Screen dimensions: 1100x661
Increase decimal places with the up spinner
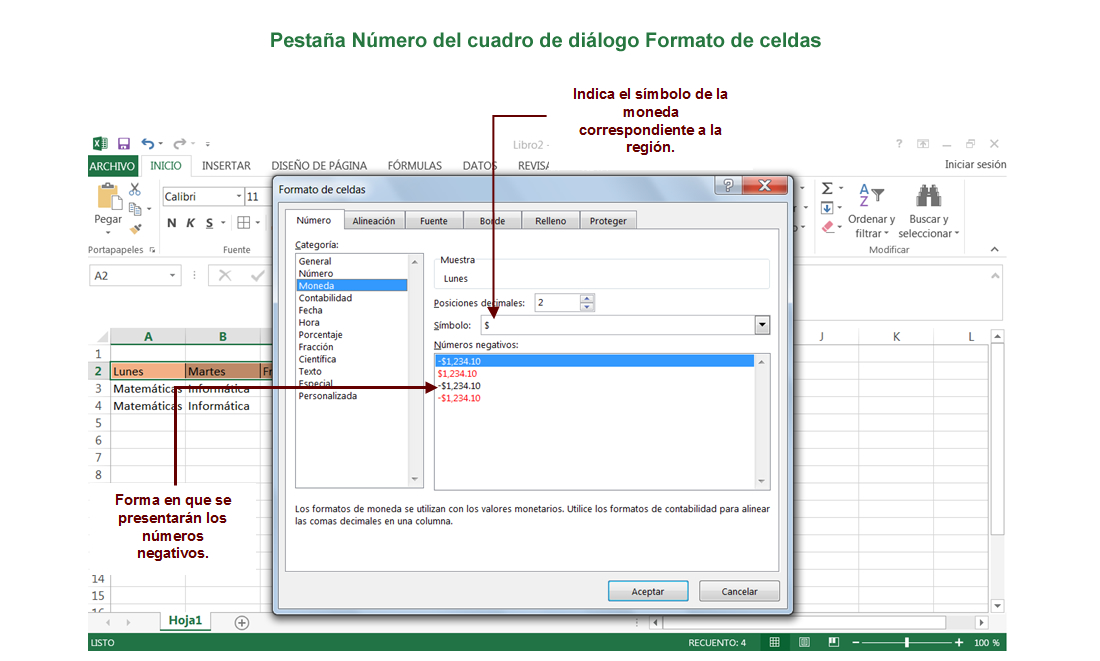click(587, 298)
